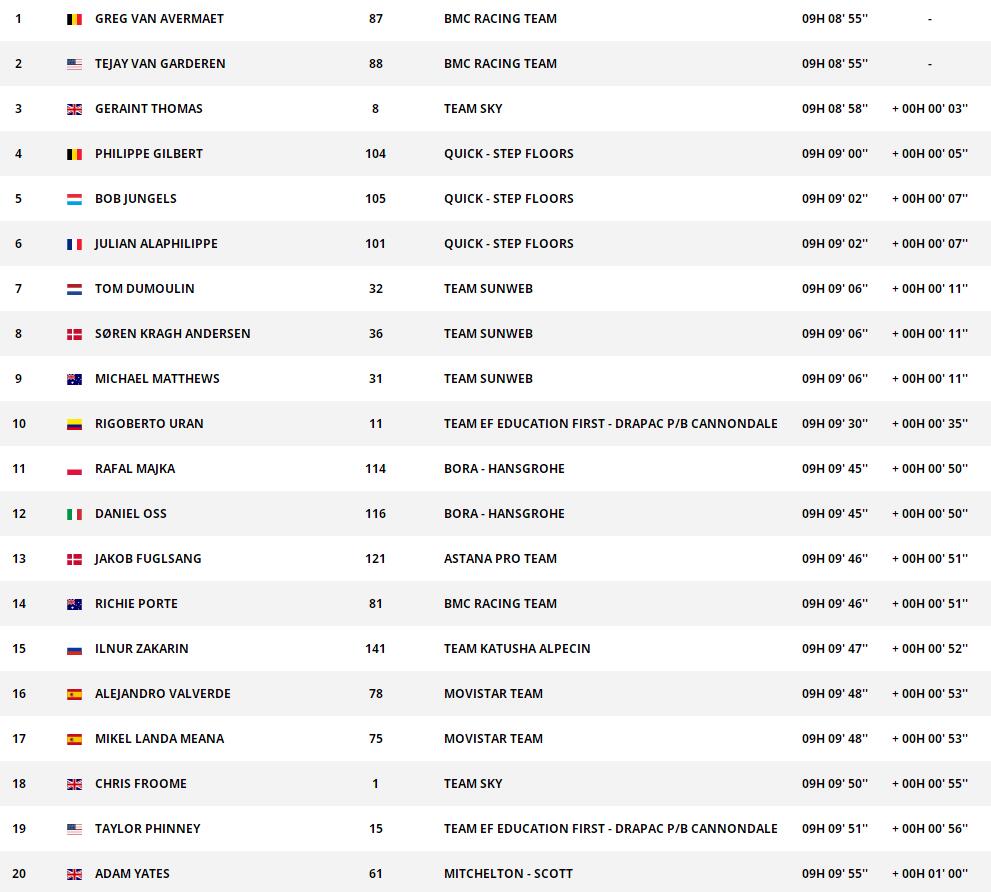Click bib number 121 of Jakob Fuglsang
The image size is (991, 892).
(x=376, y=559)
